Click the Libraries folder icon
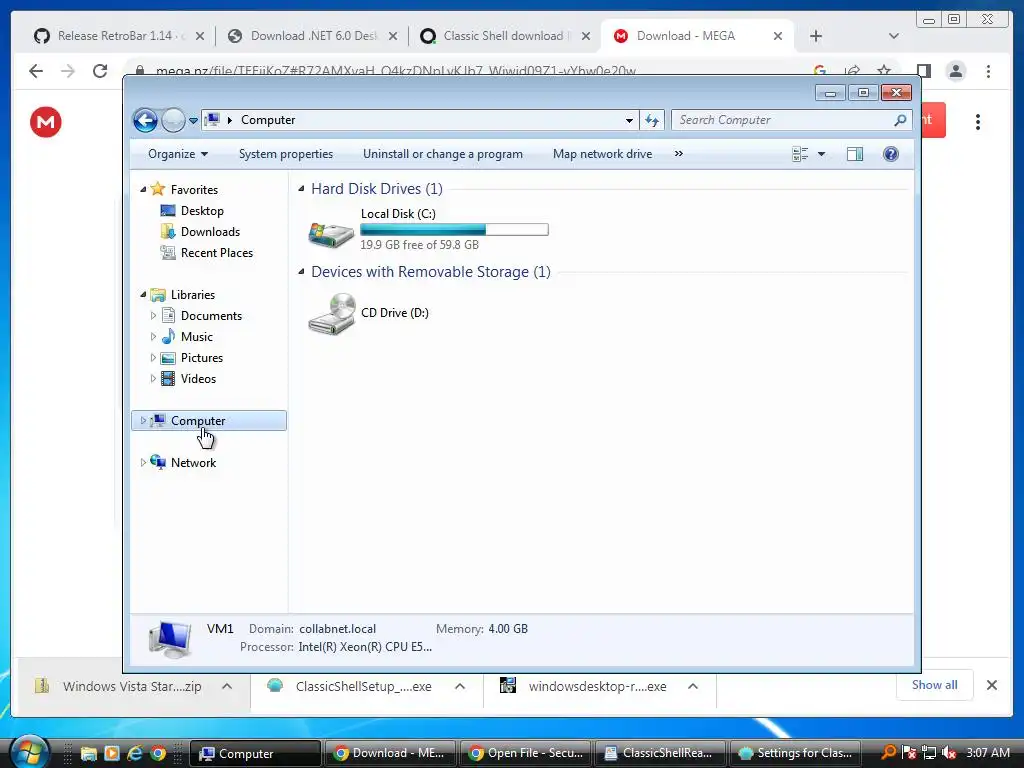1024x768 pixels. (x=157, y=295)
